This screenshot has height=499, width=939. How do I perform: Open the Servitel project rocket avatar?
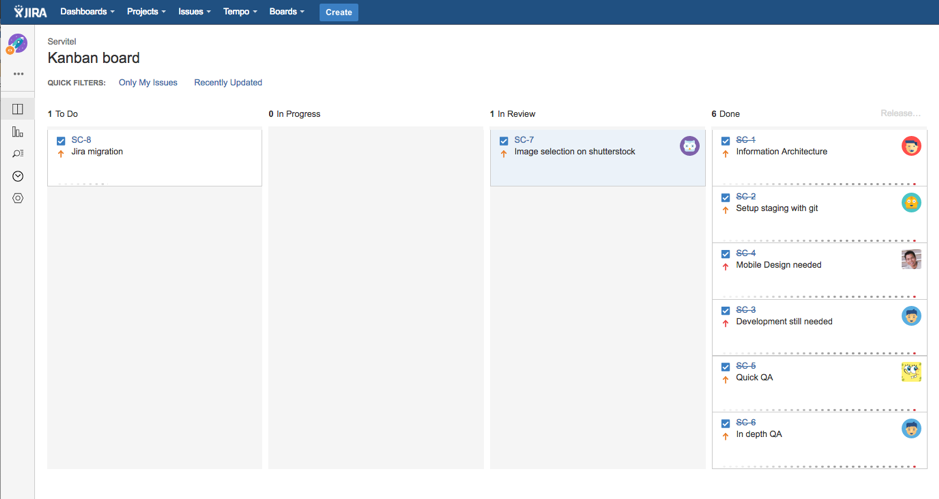pyautogui.click(x=17, y=44)
